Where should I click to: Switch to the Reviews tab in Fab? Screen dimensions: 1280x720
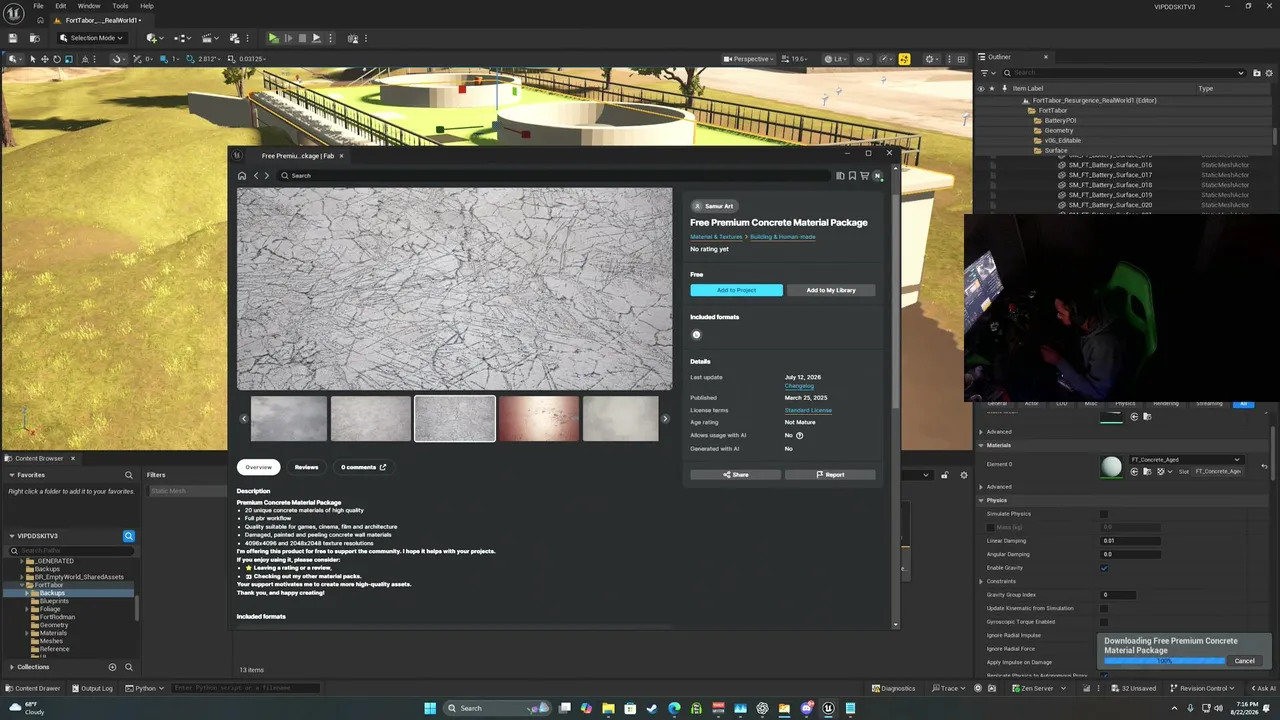306,467
